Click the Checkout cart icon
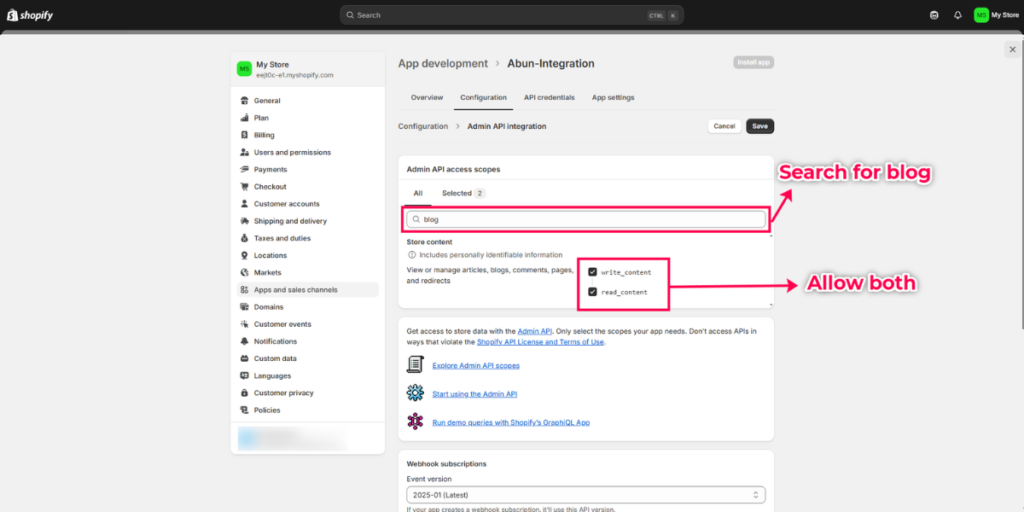Viewport: 1024px width, 512px height. coord(244,187)
